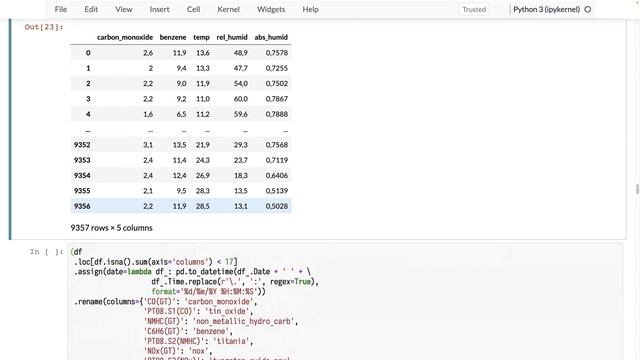The width and height of the screenshot is (640, 360).
Task: Open the Widgets menu
Action: [271, 9]
